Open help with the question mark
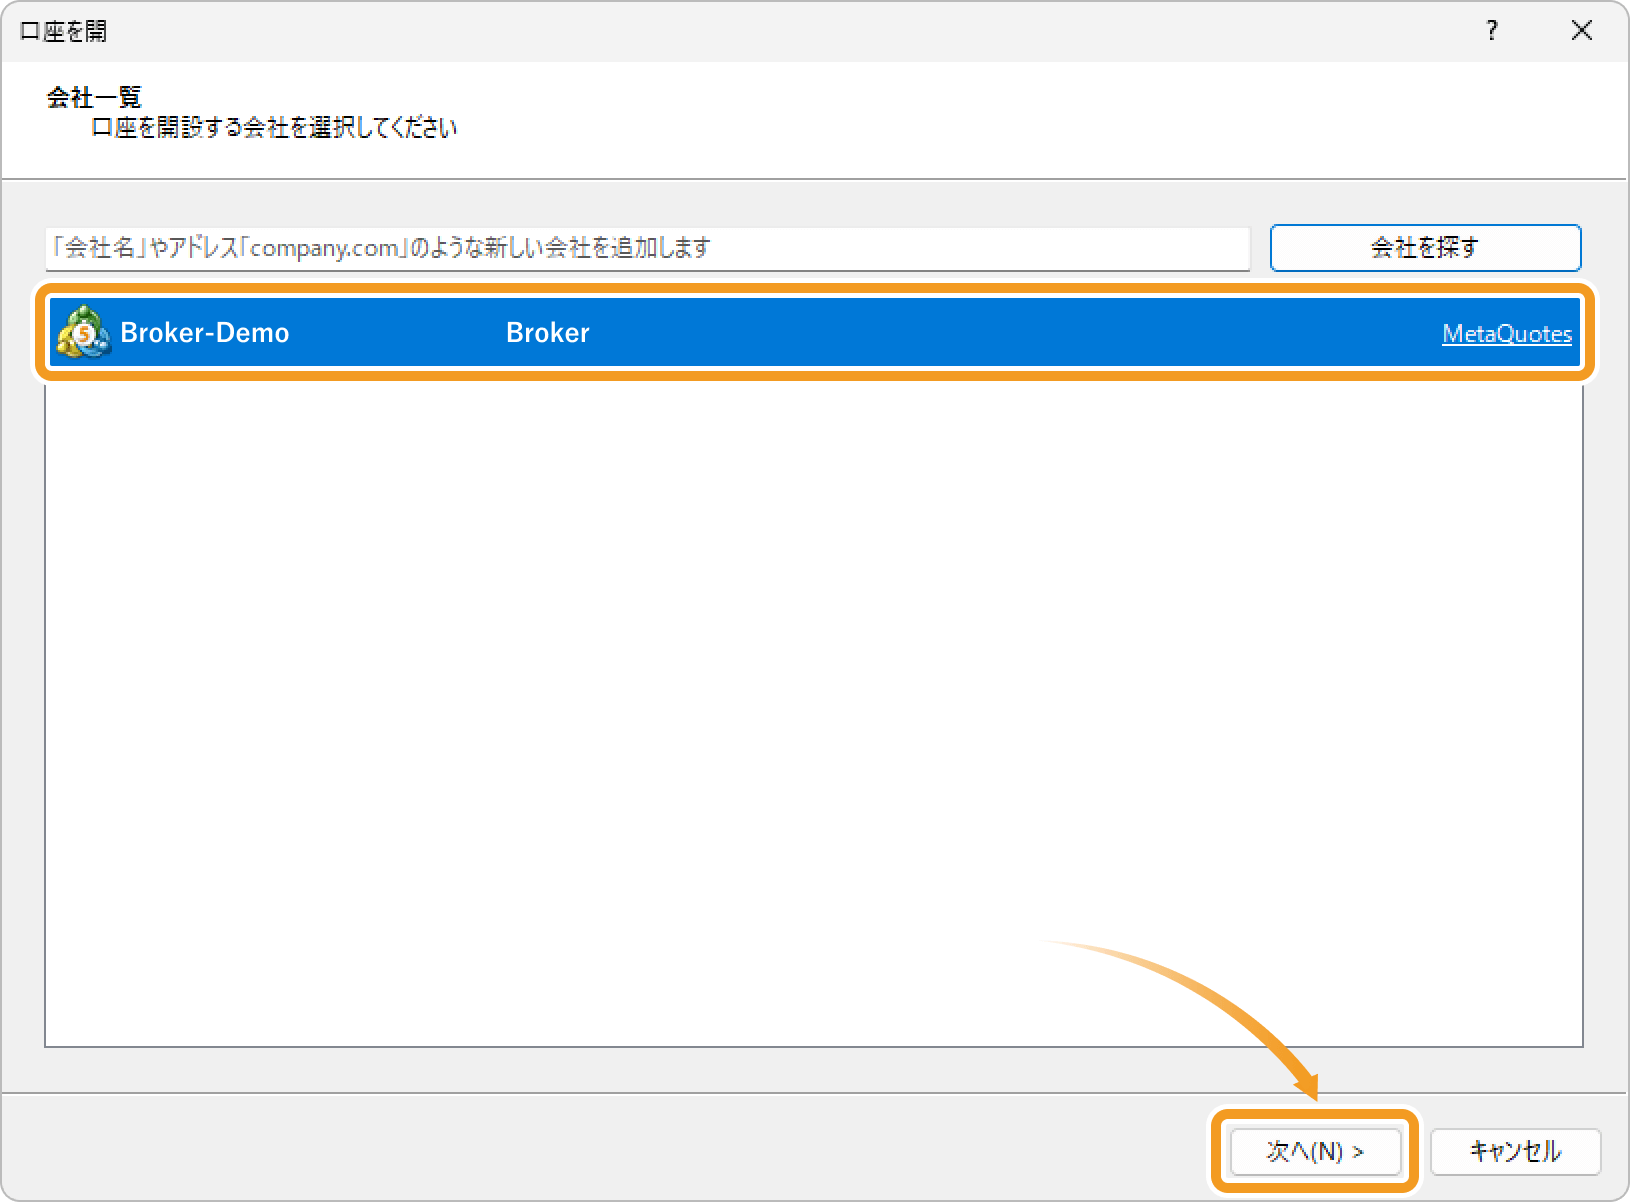Viewport: 1630px width, 1202px height. click(1492, 31)
